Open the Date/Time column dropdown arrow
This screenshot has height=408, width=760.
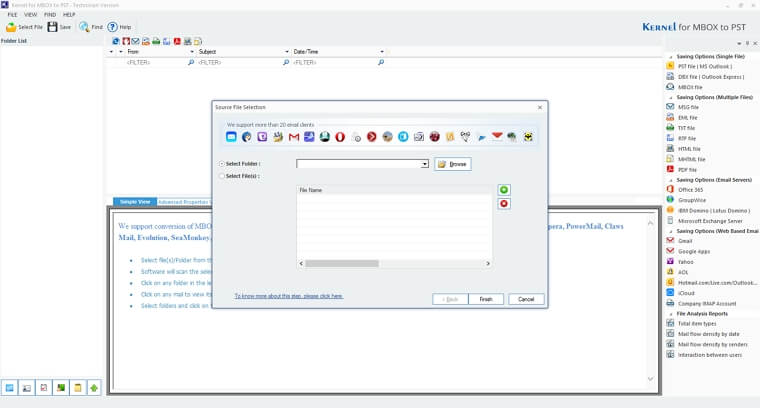point(382,51)
